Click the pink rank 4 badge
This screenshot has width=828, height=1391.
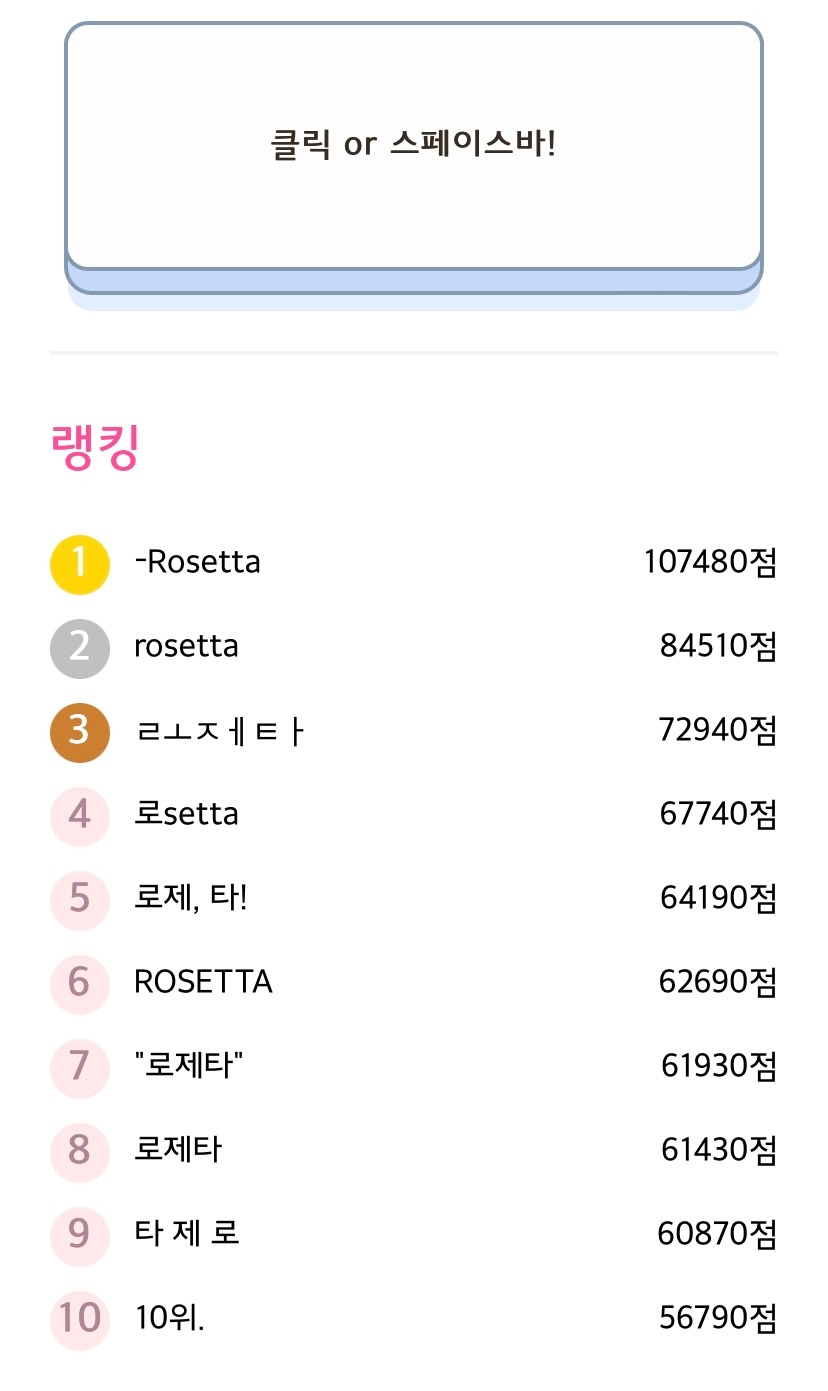pos(79,816)
